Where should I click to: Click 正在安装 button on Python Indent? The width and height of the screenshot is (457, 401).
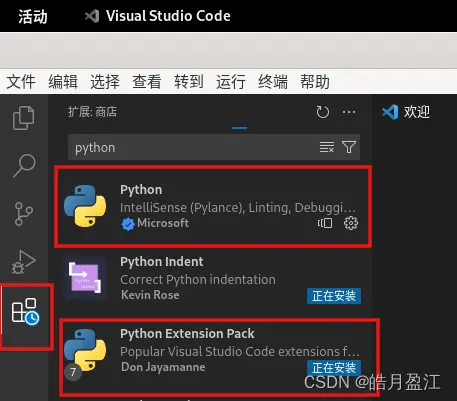coord(334,296)
